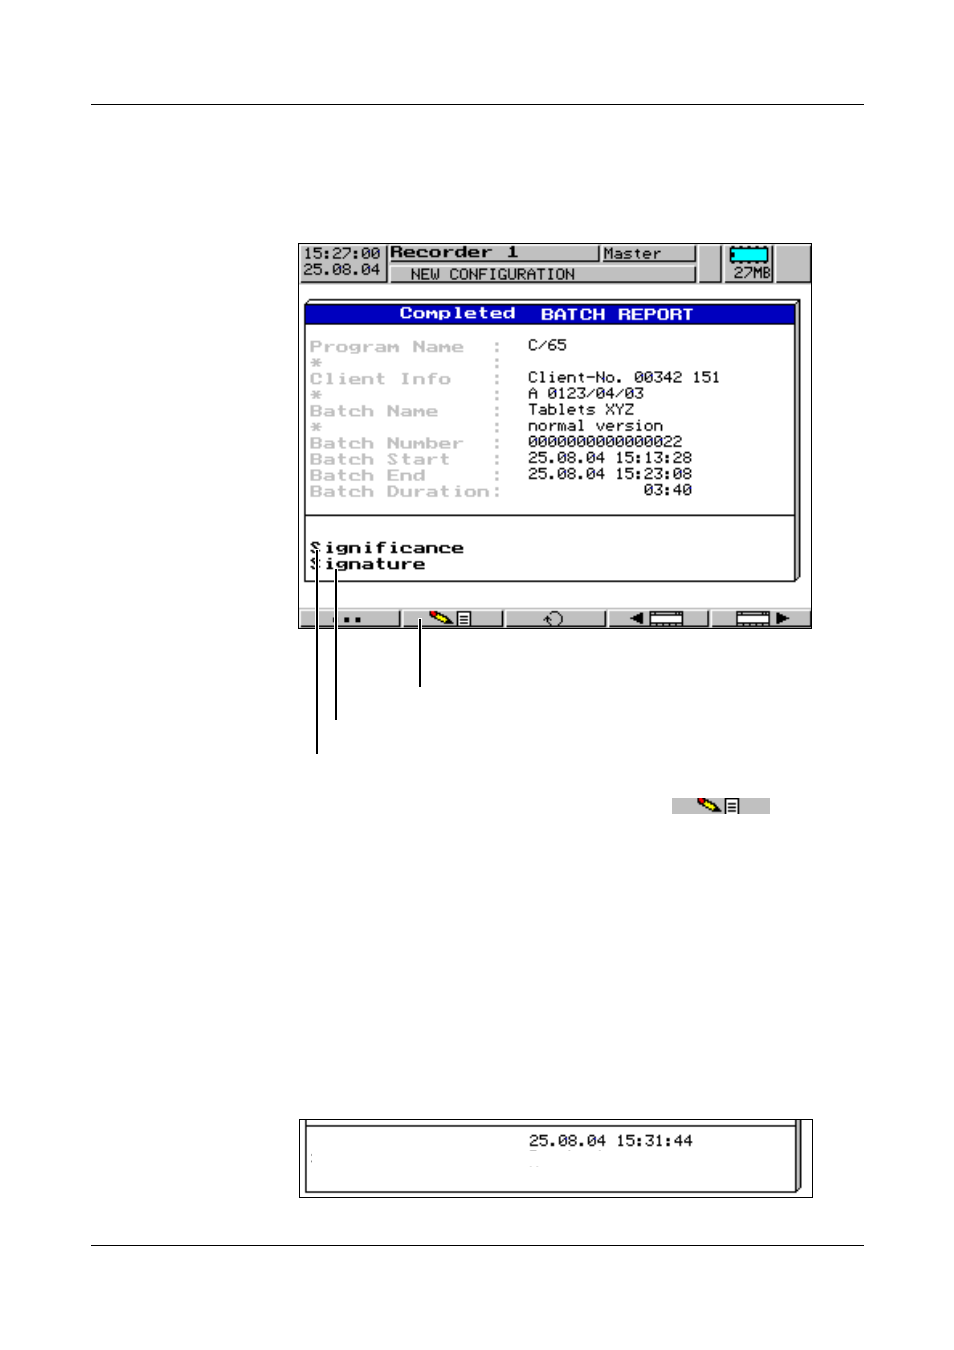Select NEW CONFIGURATION status line

541,274
